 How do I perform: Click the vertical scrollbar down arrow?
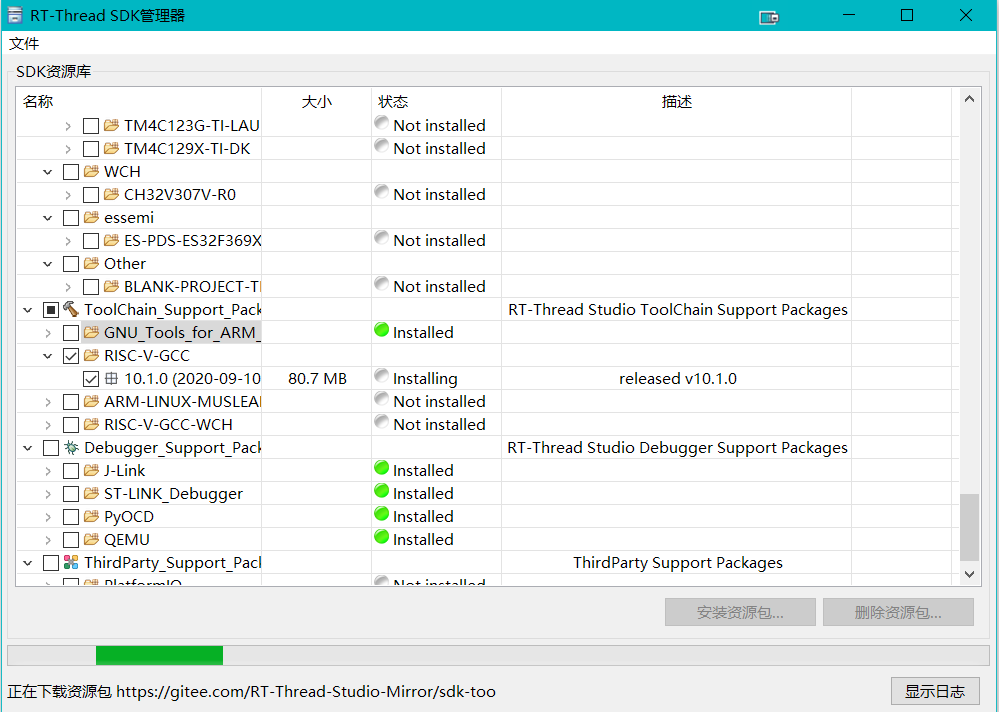tap(969, 574)
